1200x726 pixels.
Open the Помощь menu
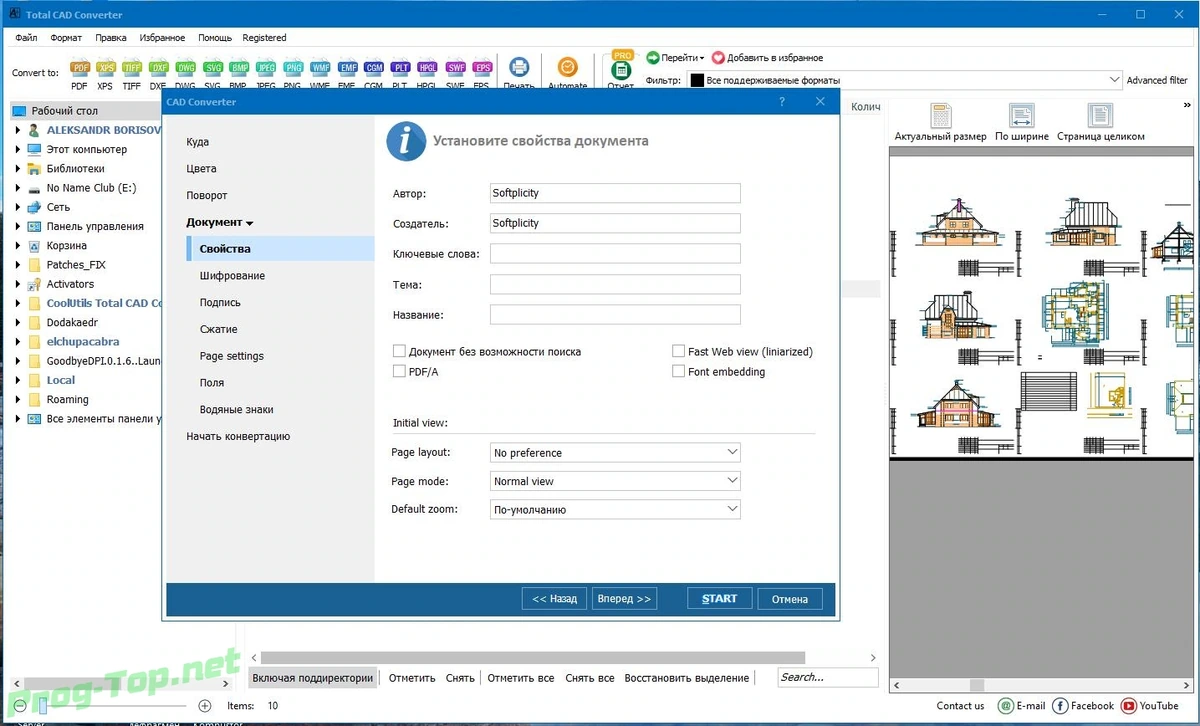click(215, 38)
